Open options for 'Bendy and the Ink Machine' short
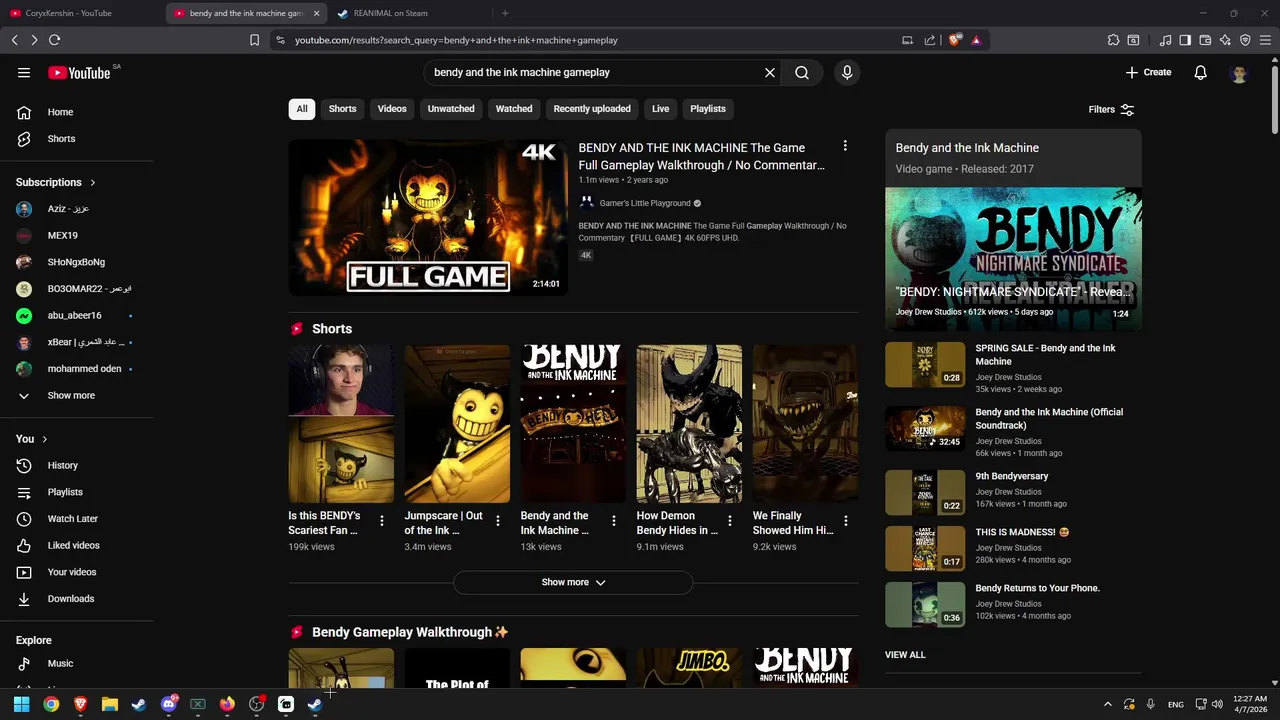The height and width of the screenshot is (720, 1280). pos(614,521)
